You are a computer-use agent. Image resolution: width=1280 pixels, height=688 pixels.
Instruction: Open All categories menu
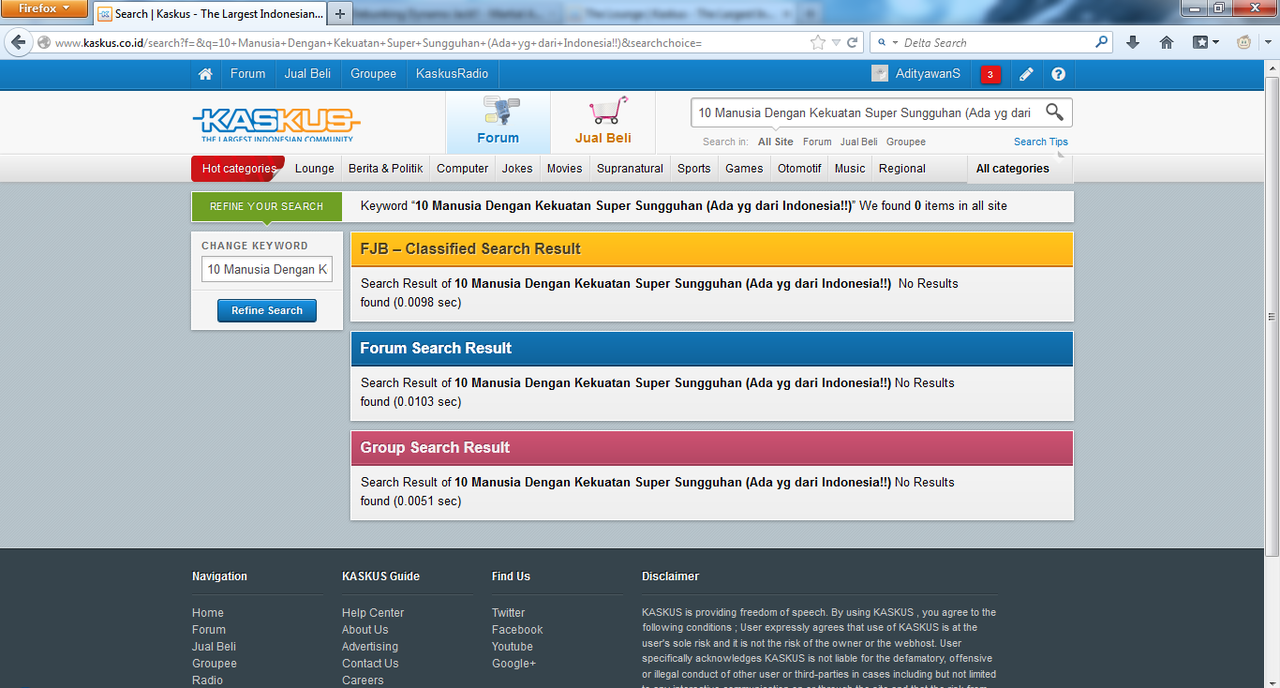click(1013, 169)
